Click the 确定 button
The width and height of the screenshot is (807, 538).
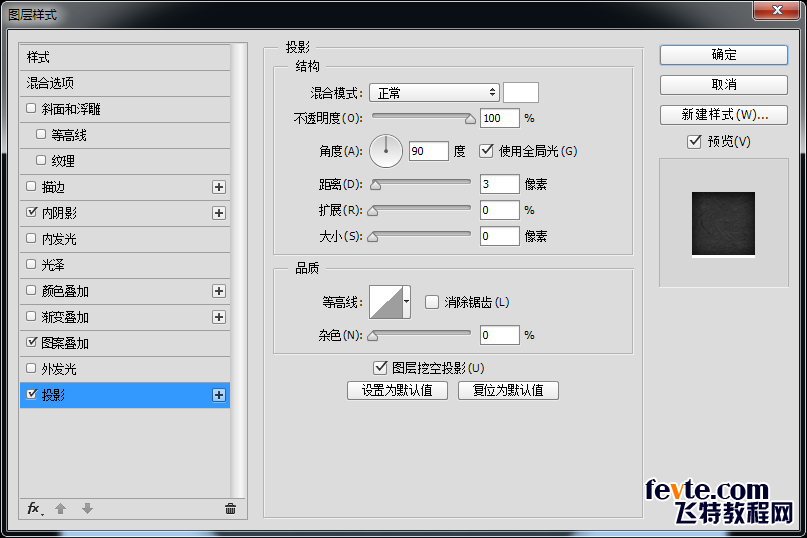(724, 55)
